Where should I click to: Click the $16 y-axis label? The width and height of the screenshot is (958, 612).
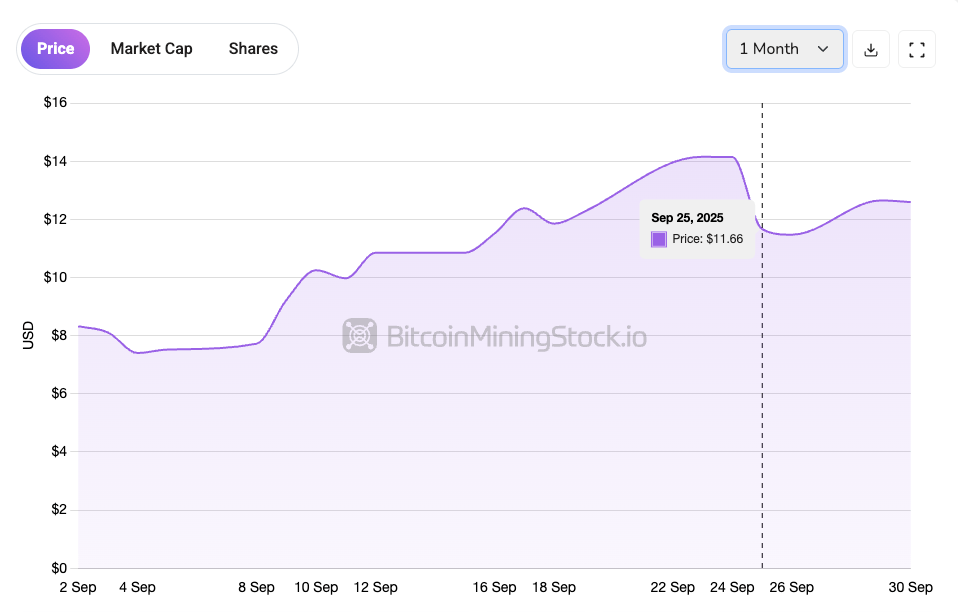click(x=54, y=103)
